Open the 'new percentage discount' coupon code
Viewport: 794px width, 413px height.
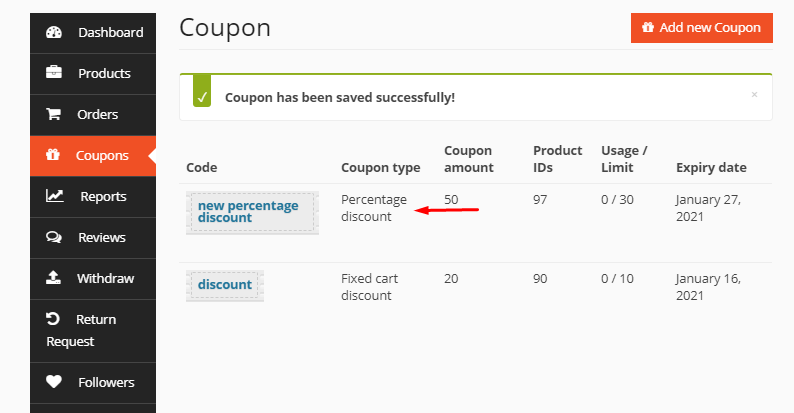pyautogui.click(x=248, y=211)
